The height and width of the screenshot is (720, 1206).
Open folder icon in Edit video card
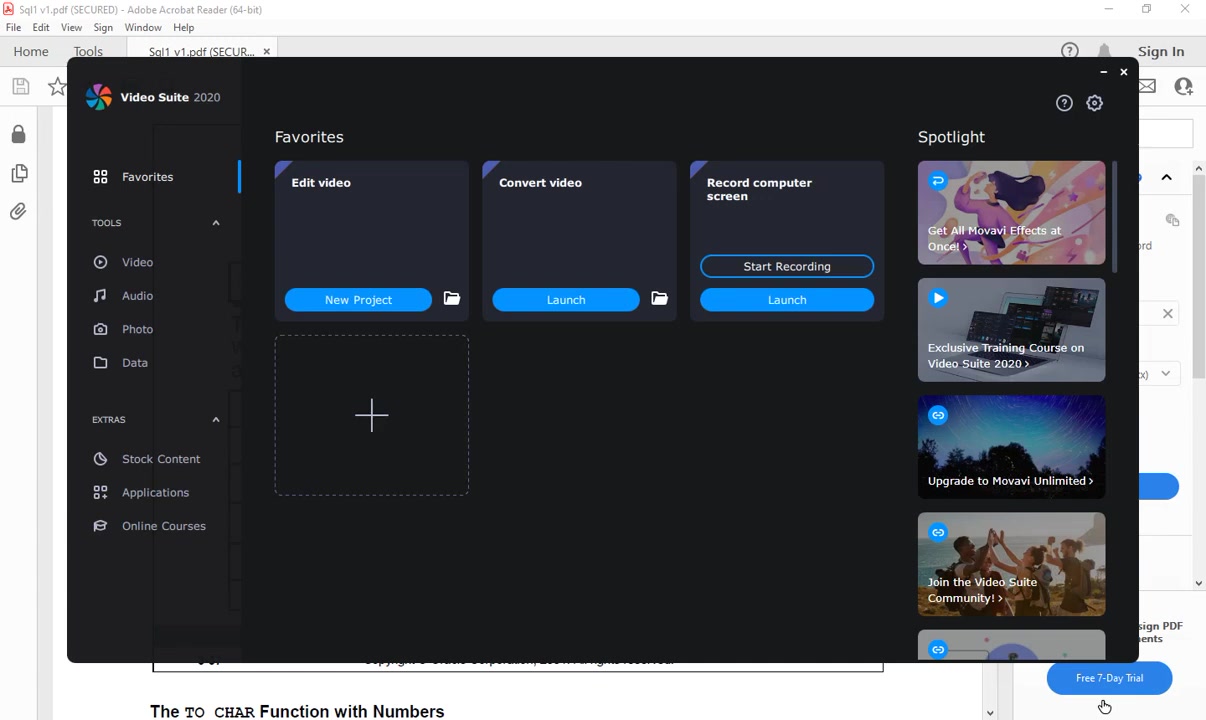pyautogui.click(x=452, y=299)
